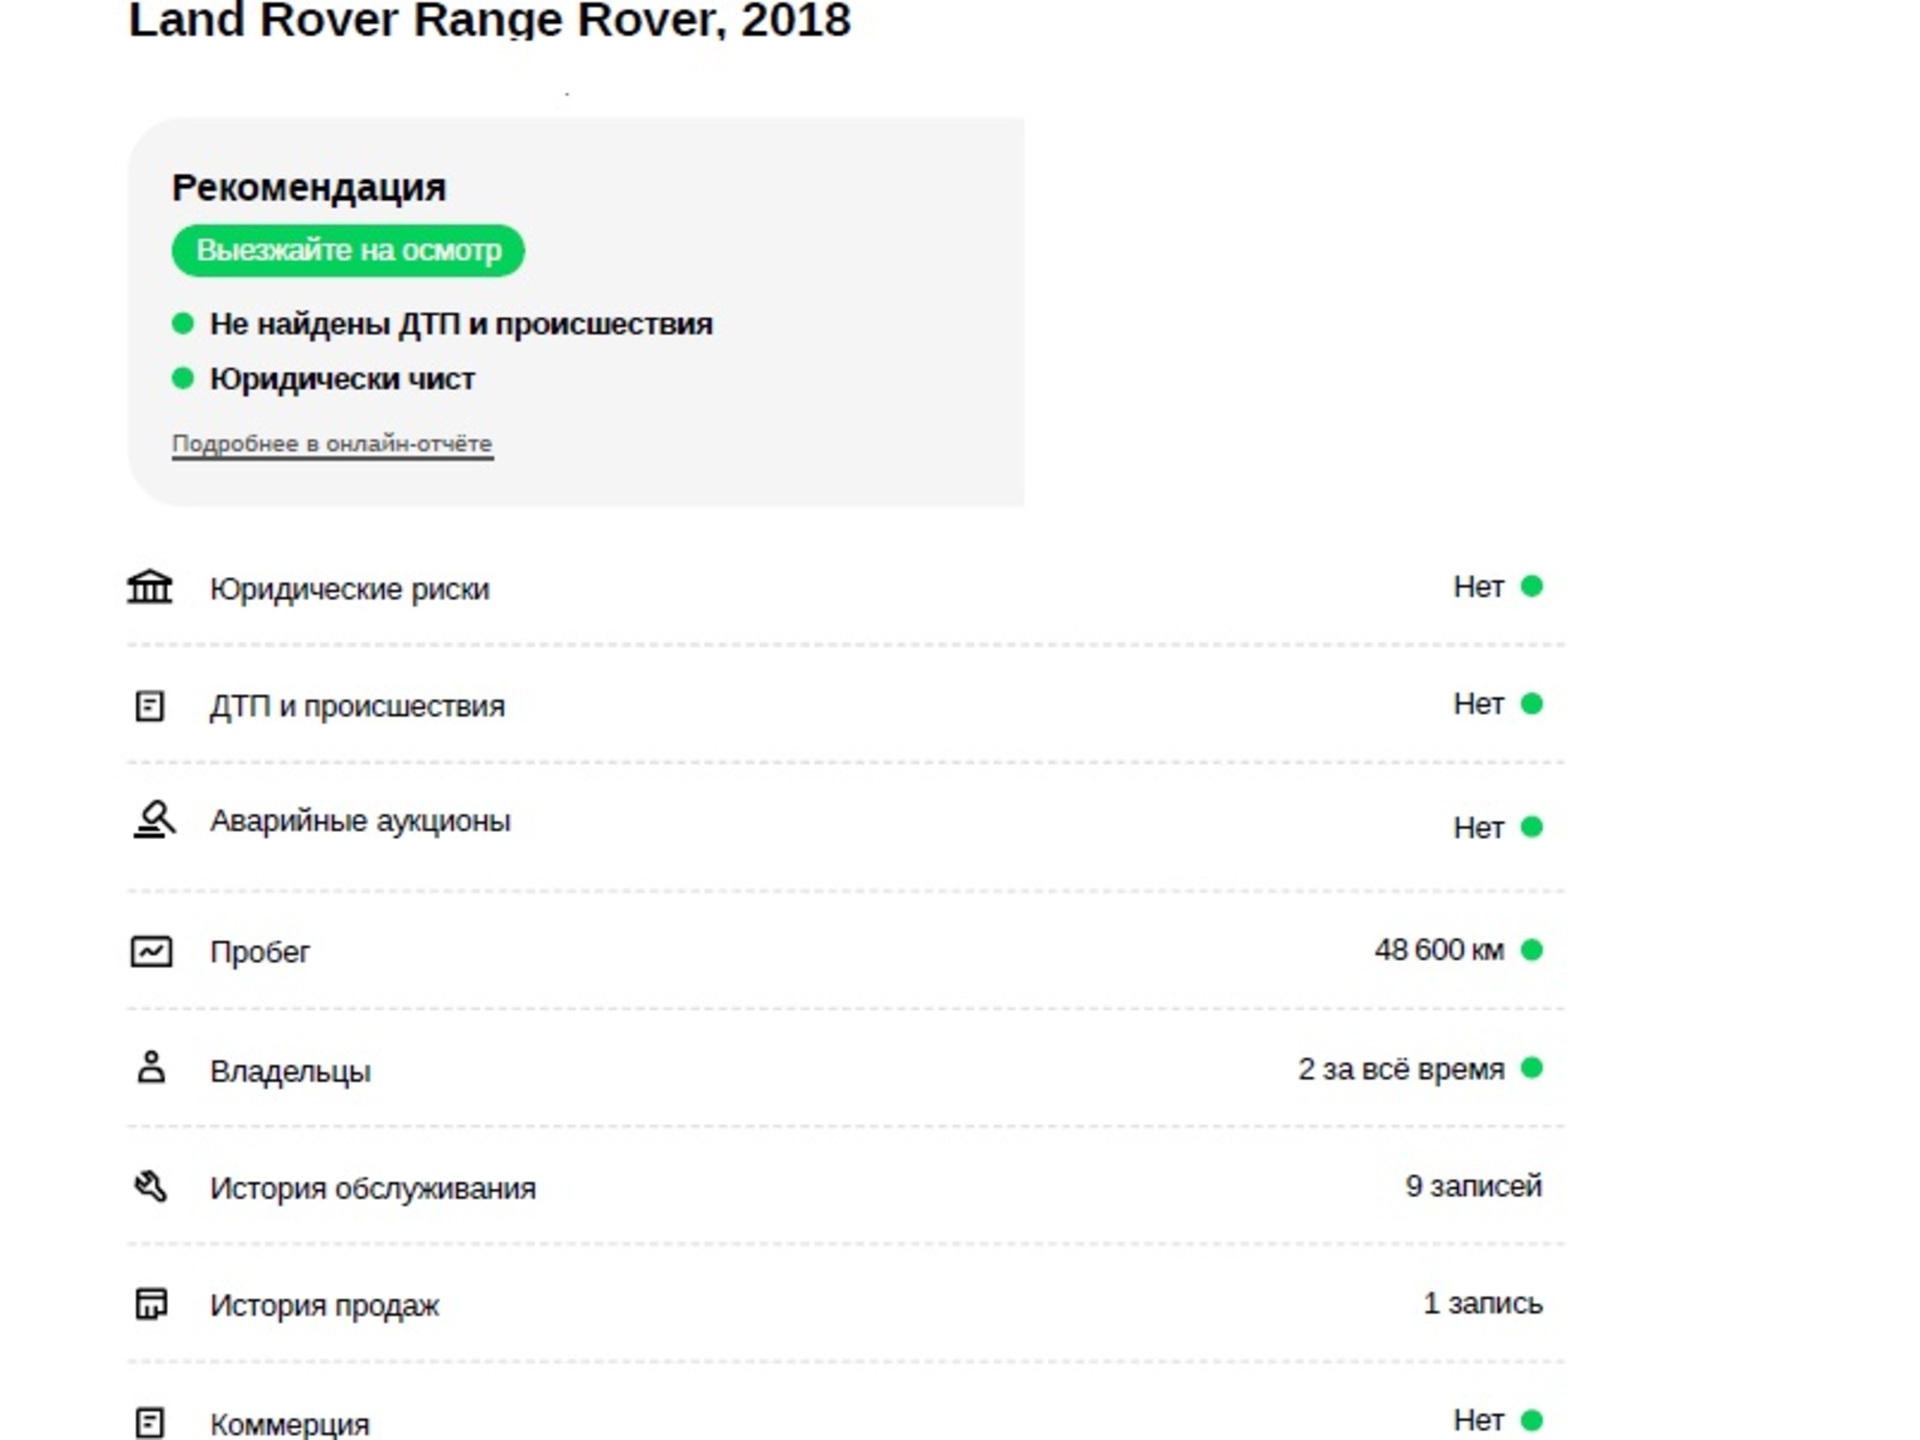Click green status dot in Владельцы row
Image resolution: width=1920 pixels, height=1440 pixels.
[1531, 1068]
